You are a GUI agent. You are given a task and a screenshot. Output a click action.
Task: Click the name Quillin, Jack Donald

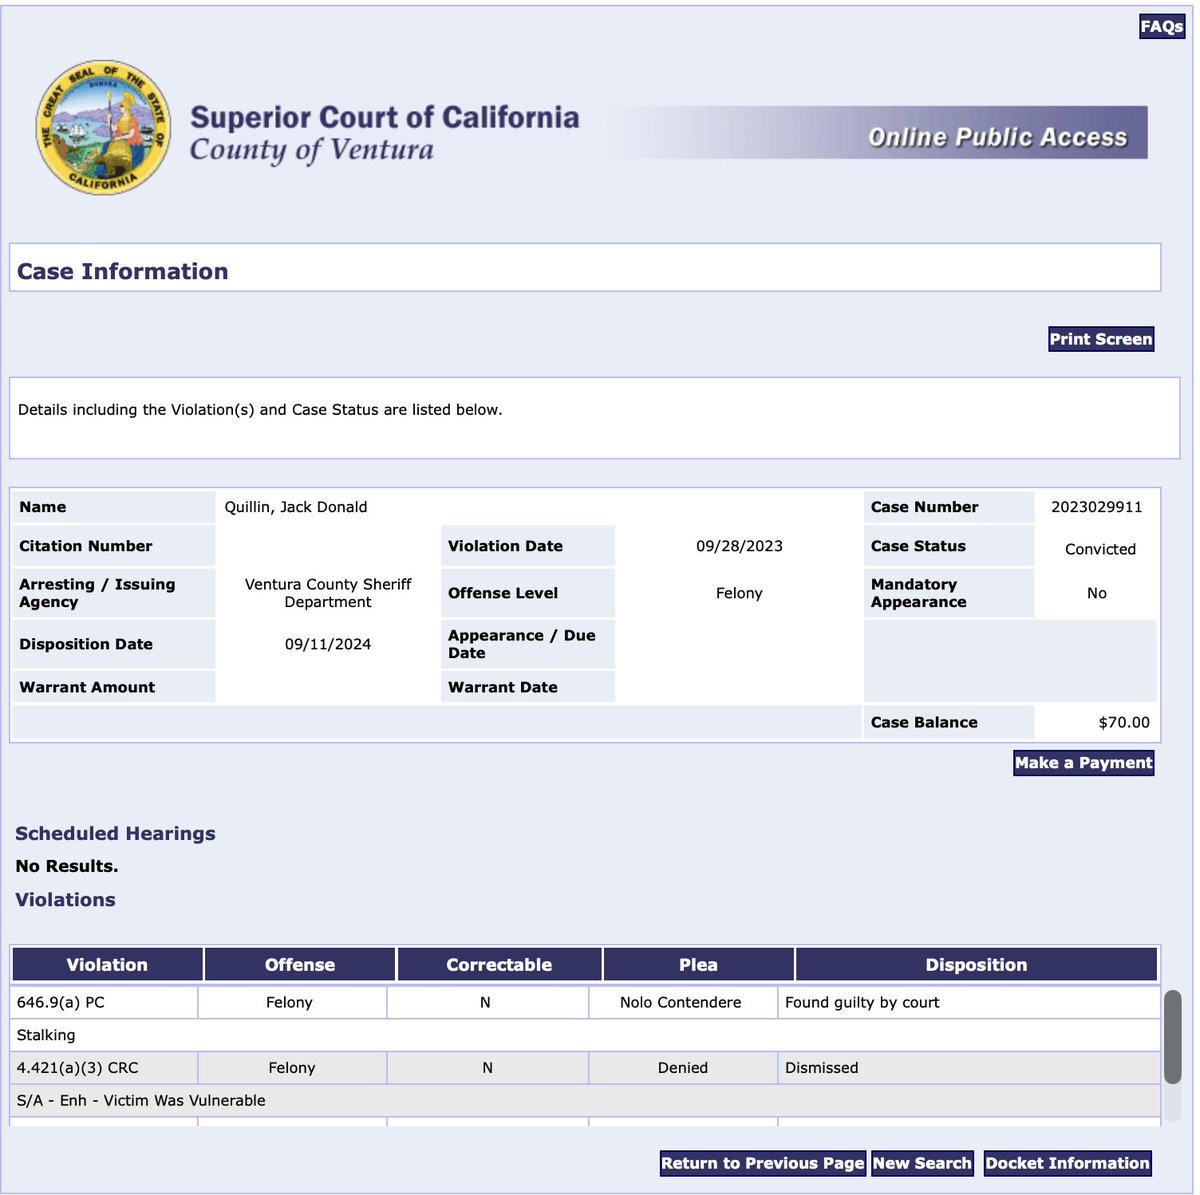tap(296, 507)
